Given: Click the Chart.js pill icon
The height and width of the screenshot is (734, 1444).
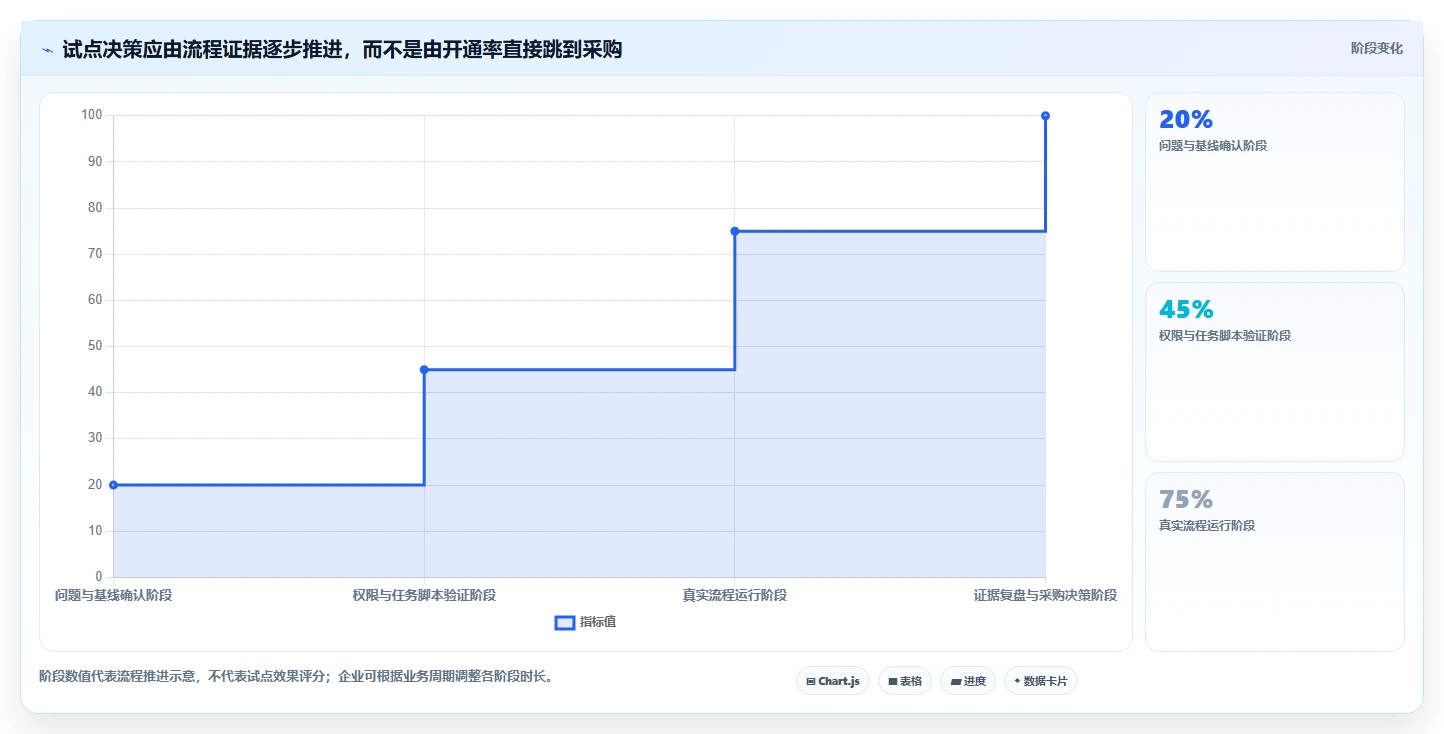Looking at the screenshot, I should tap(810, 681).
